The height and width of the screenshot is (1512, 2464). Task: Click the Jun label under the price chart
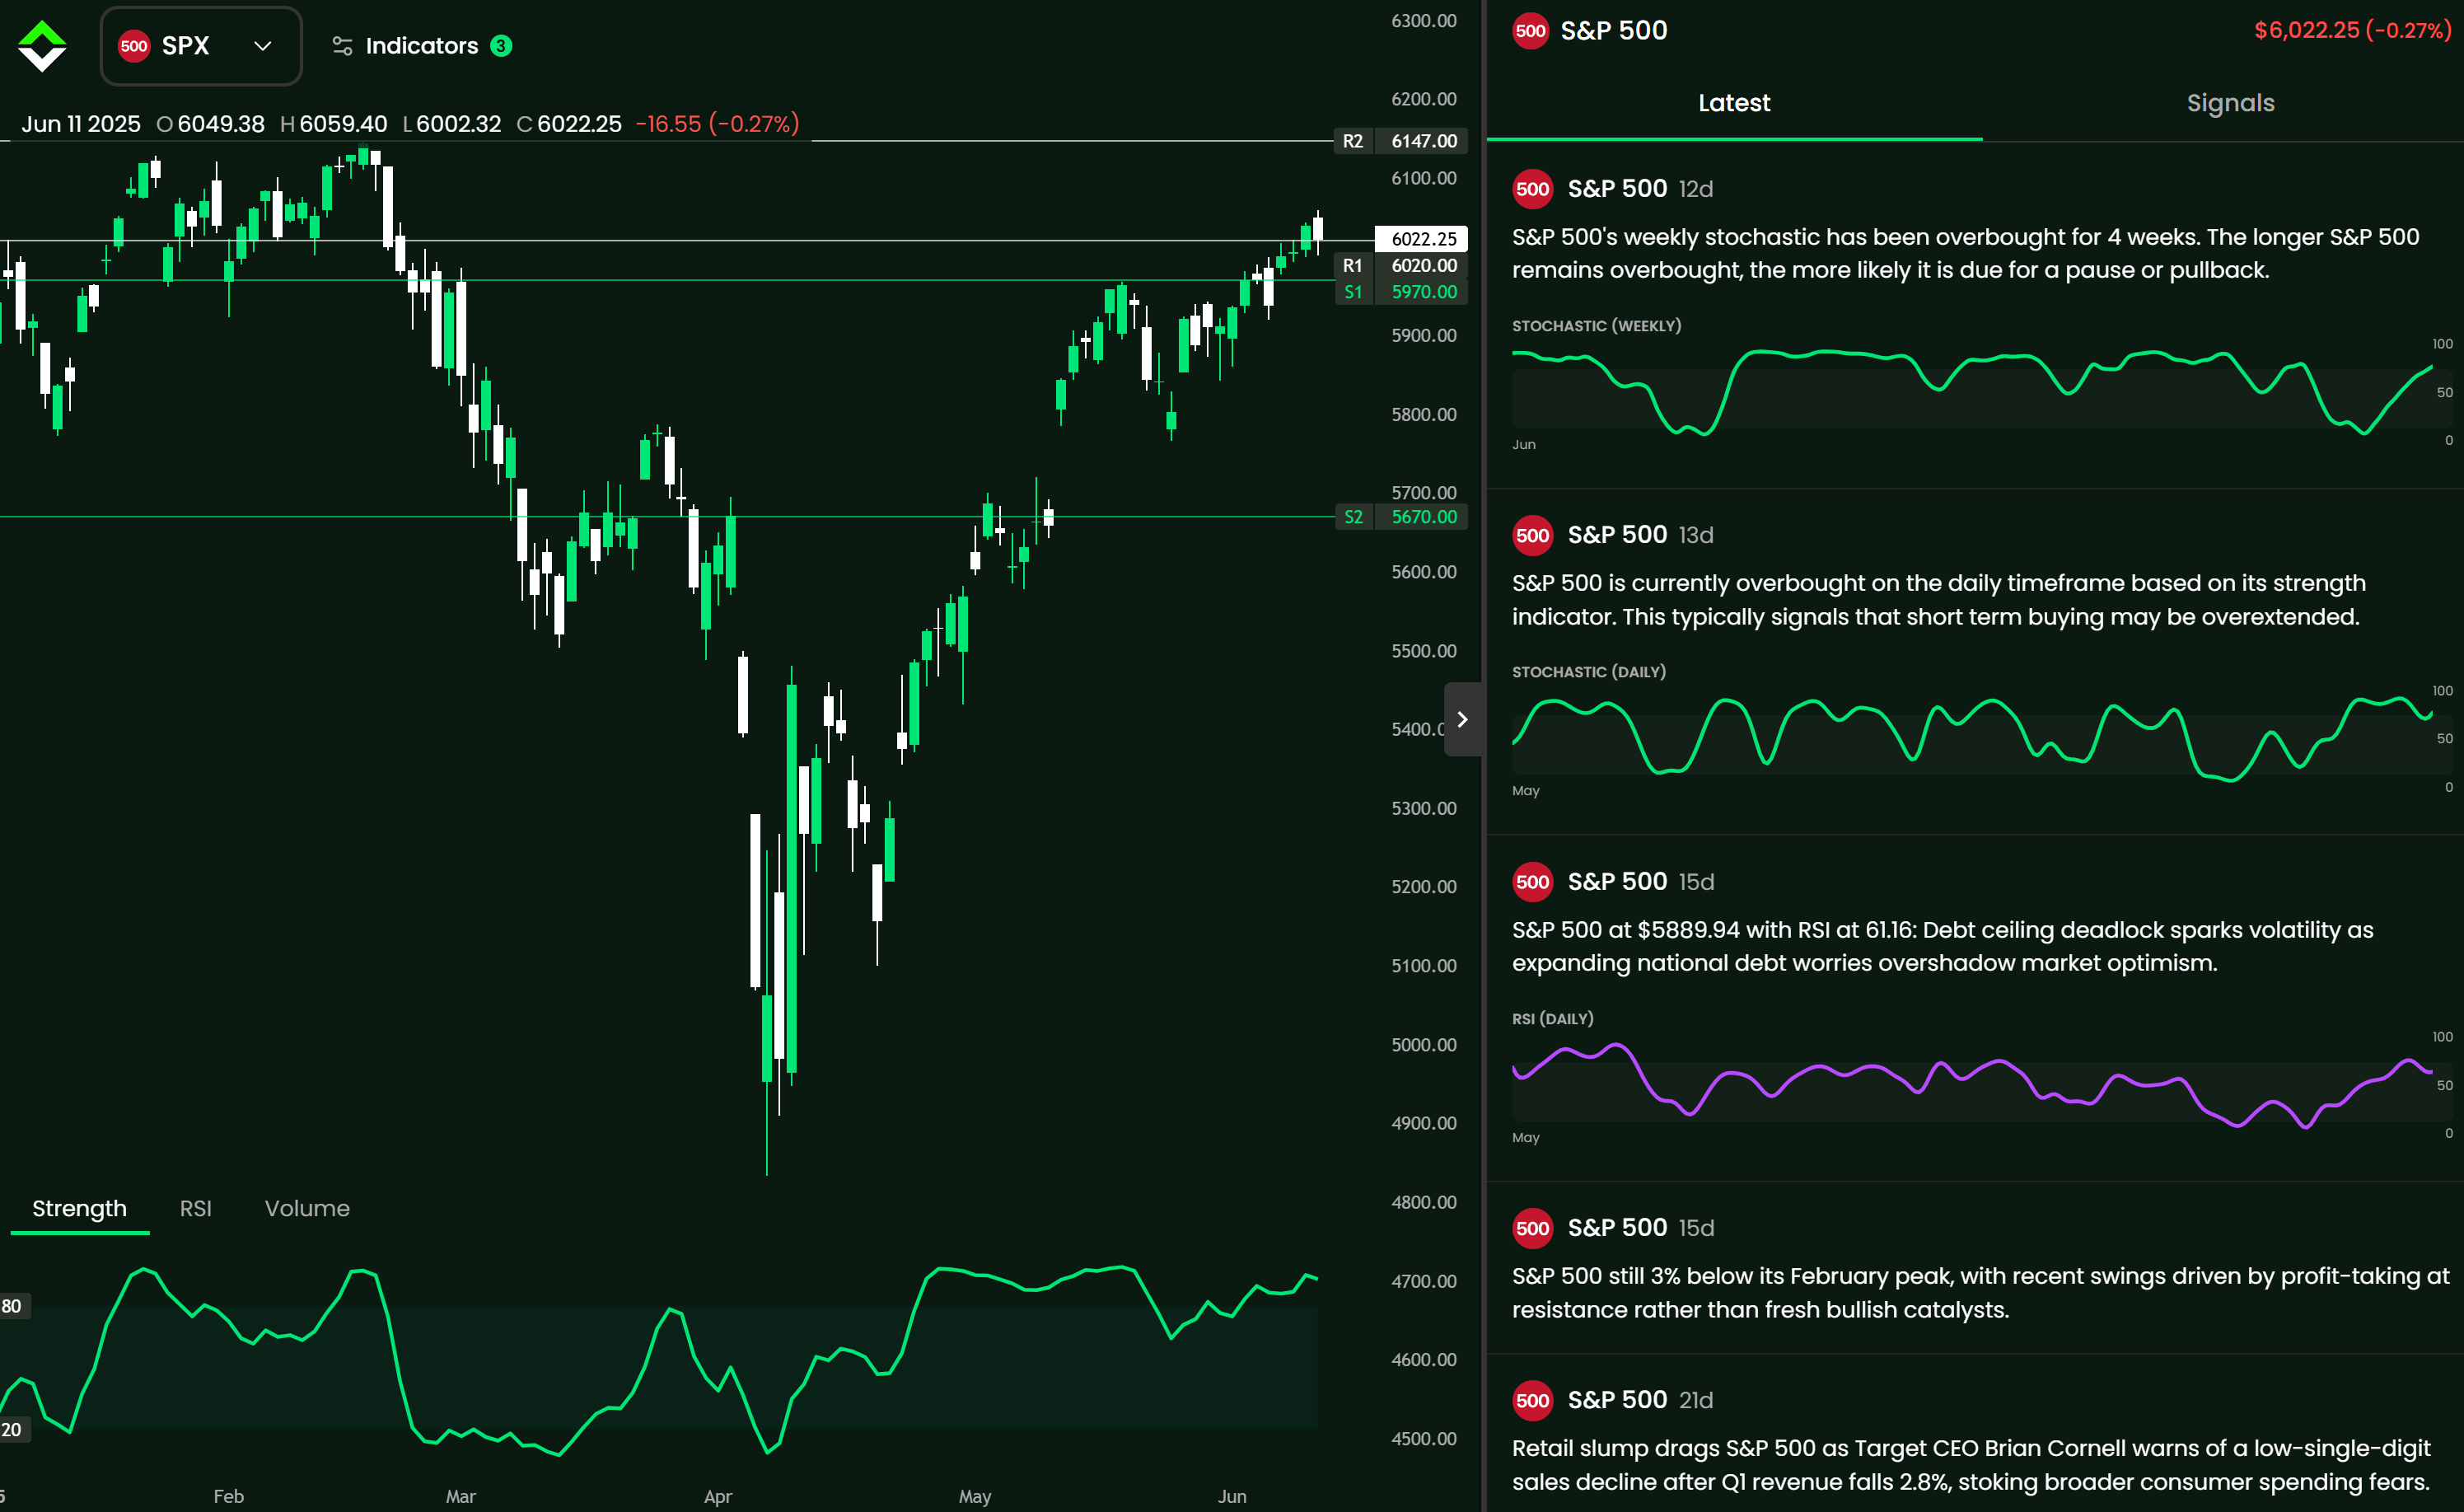(x=1232, y=1496)
